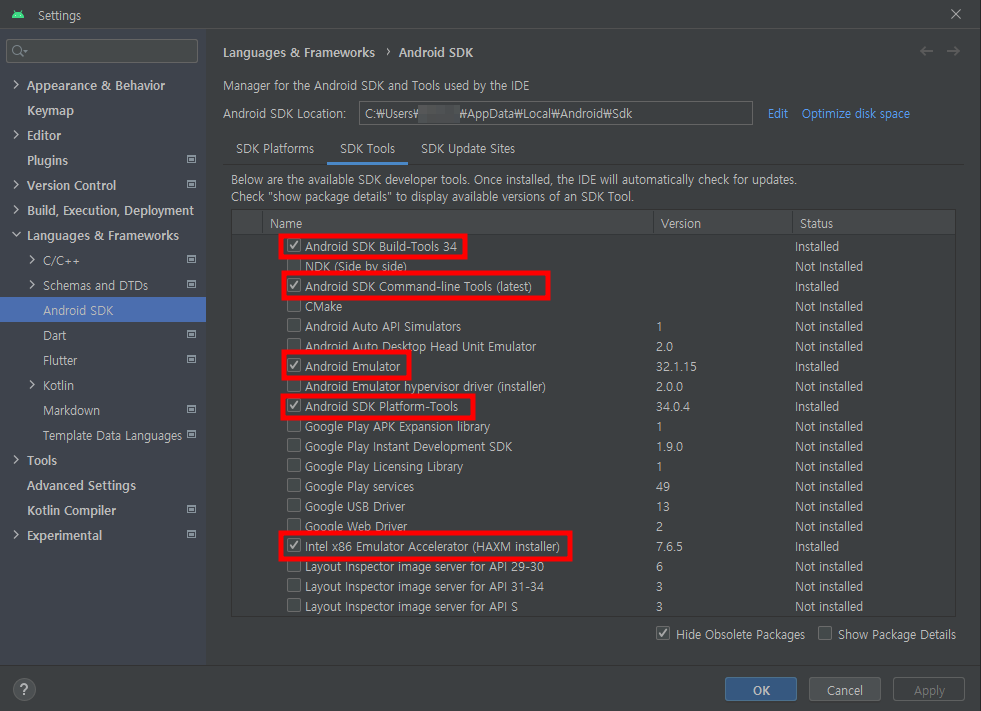Viewport: 981px width, 711px height.
Task: Enable Show Package Details checkbox
Action: (x=825, y=633)
